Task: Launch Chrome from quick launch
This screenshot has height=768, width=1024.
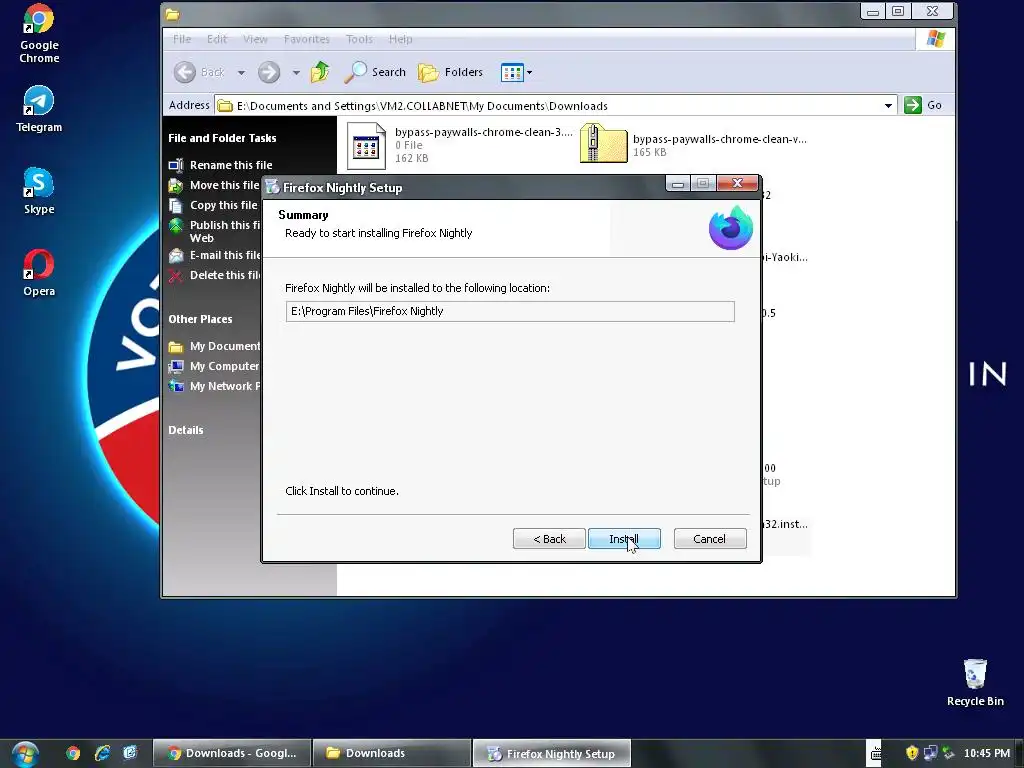Action: tap(73, 753)
